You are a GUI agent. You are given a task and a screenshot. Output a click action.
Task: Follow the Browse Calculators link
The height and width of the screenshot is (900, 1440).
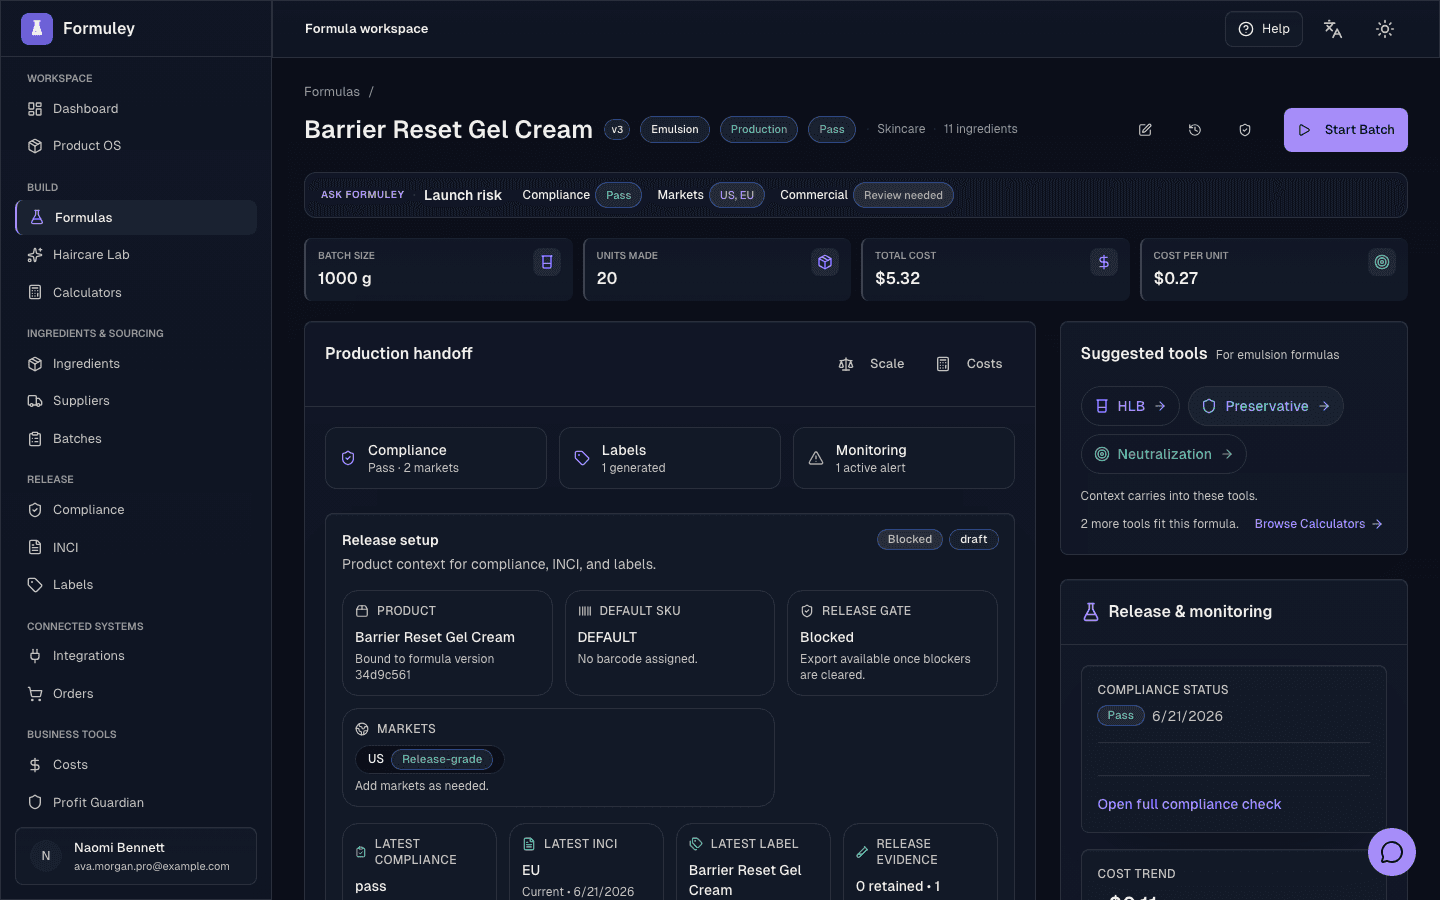pyautogui.click(x=1318, y=524)
